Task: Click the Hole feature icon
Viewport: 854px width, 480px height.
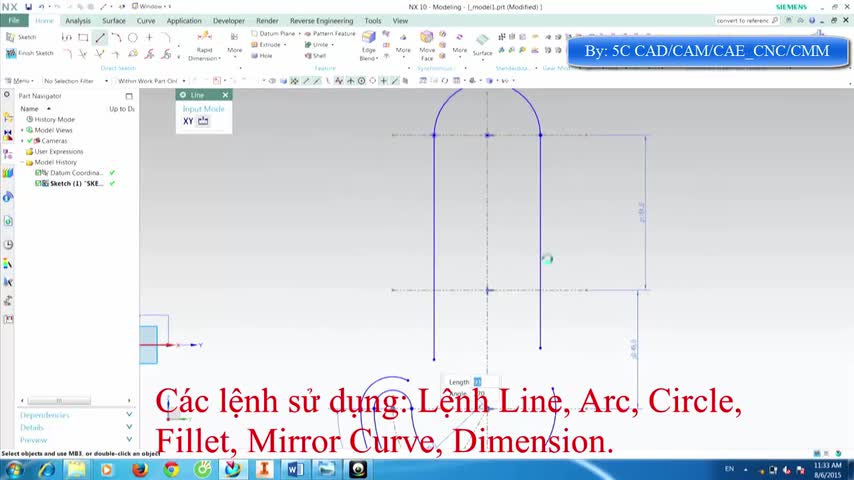Action: point(254,56)
